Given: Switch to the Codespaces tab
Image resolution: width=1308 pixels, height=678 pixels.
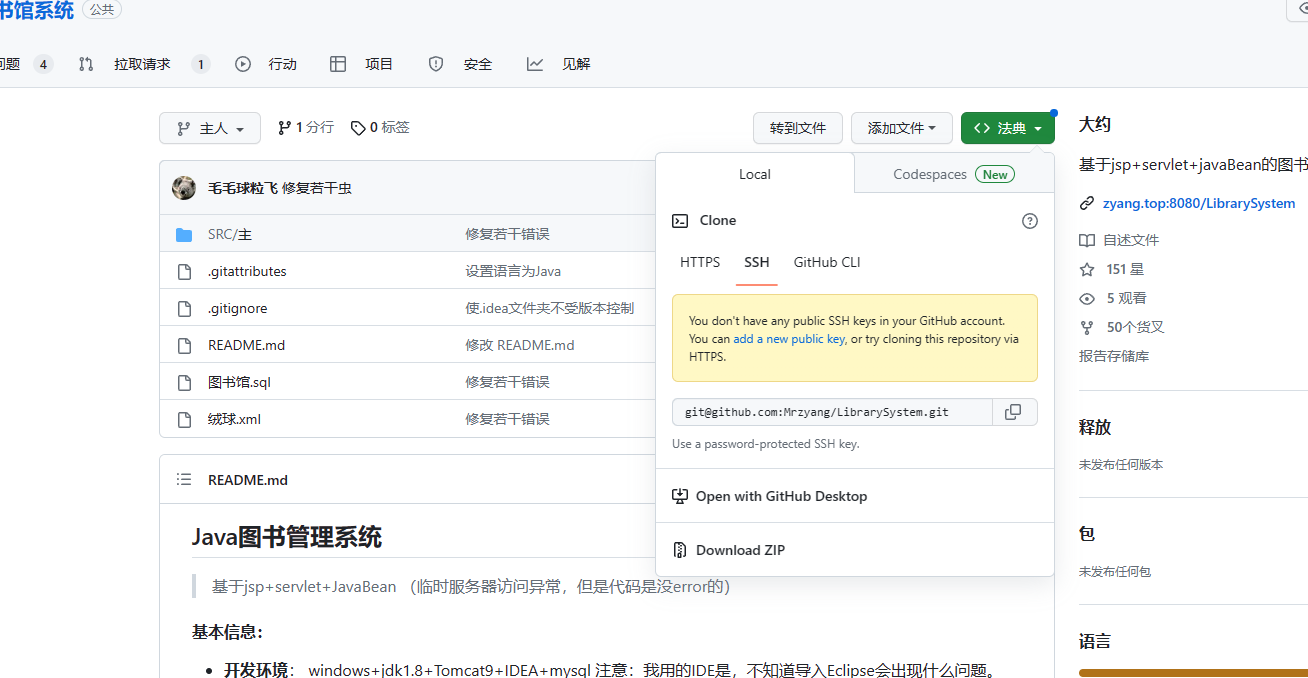Looking at the screenshot, I should tap(954, 174).
